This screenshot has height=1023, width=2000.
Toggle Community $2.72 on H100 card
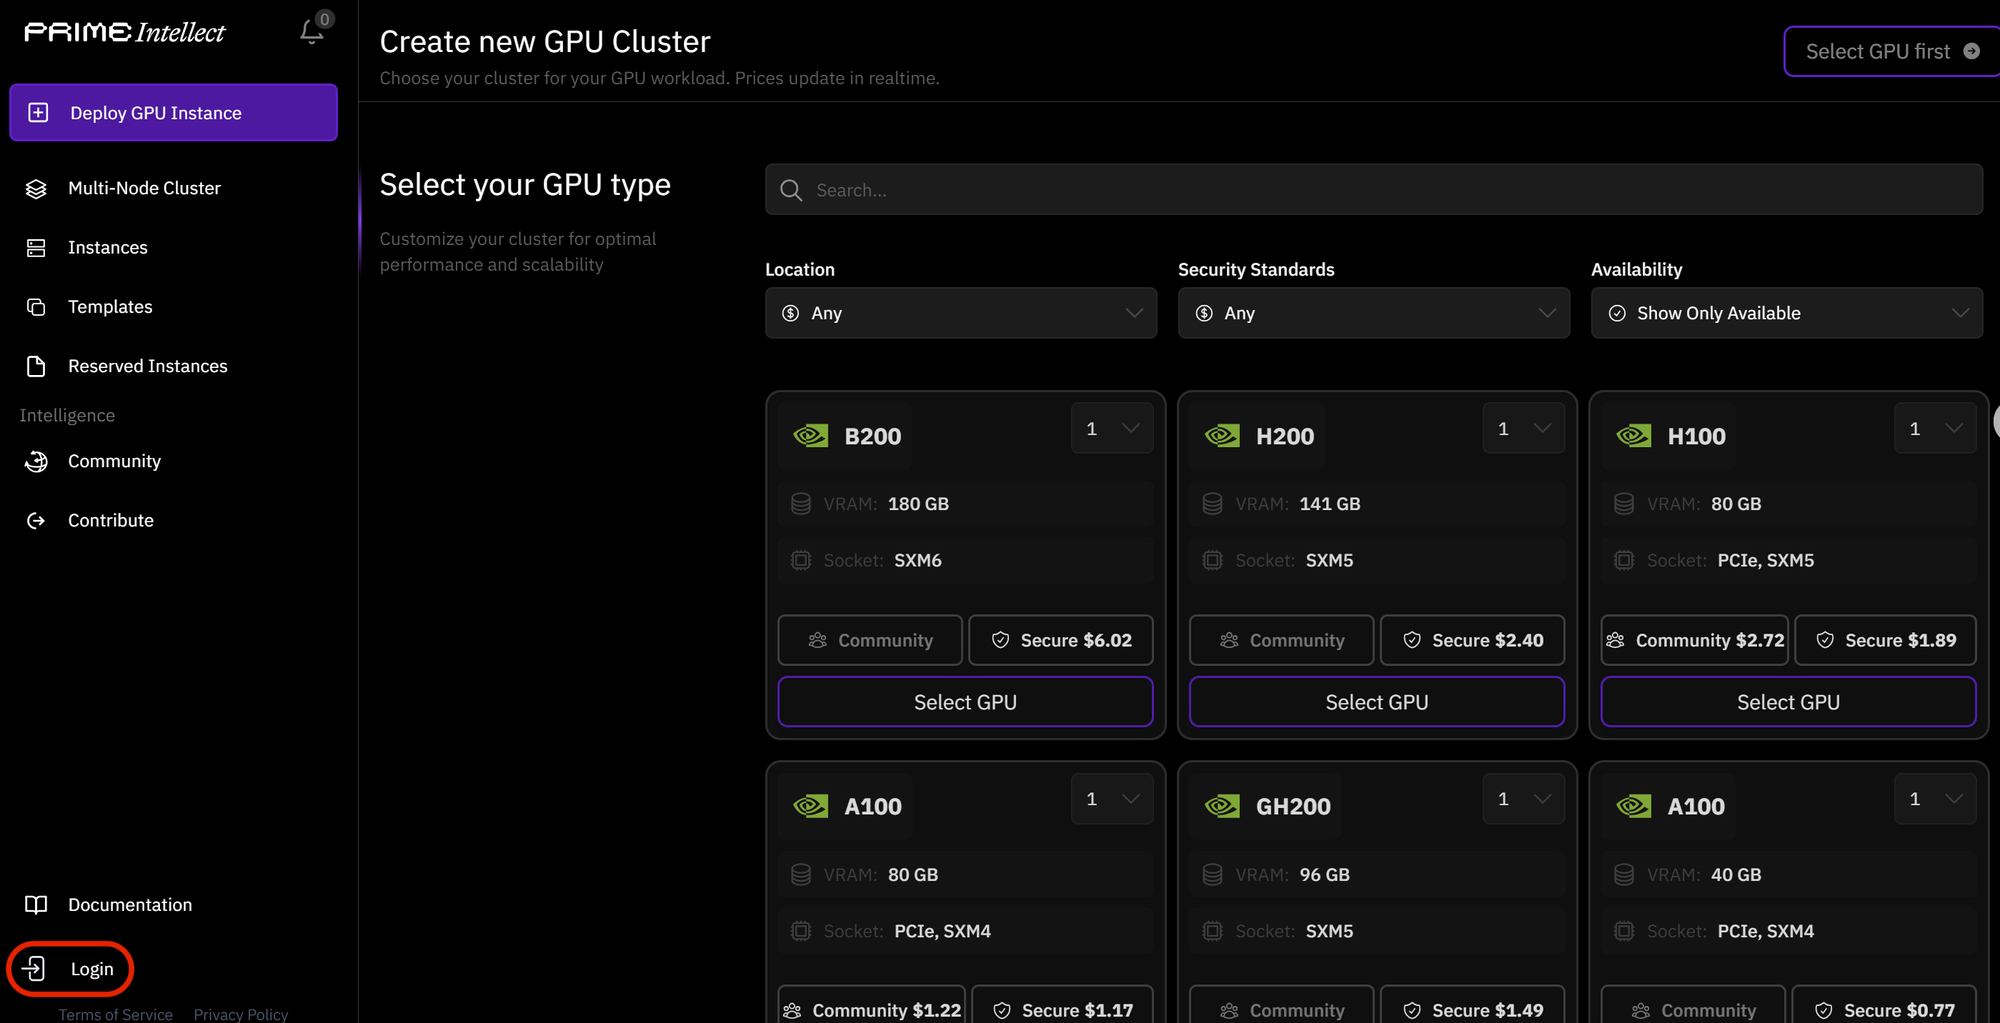click(1695, 640)
